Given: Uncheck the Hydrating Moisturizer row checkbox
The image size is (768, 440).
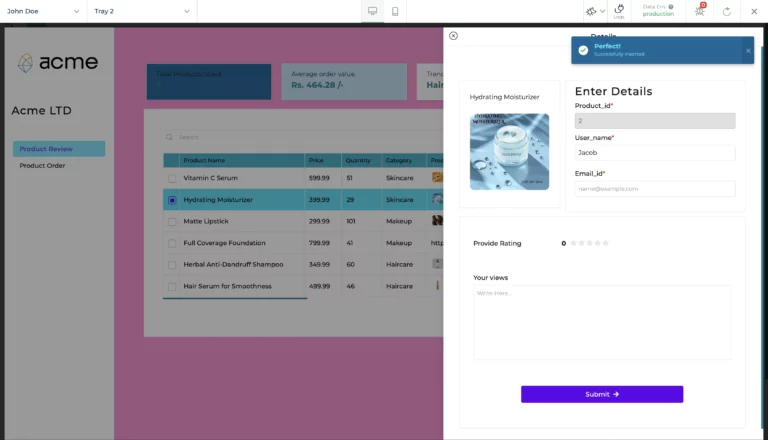Looking at the screenshot, I should (x=172, y=200).
